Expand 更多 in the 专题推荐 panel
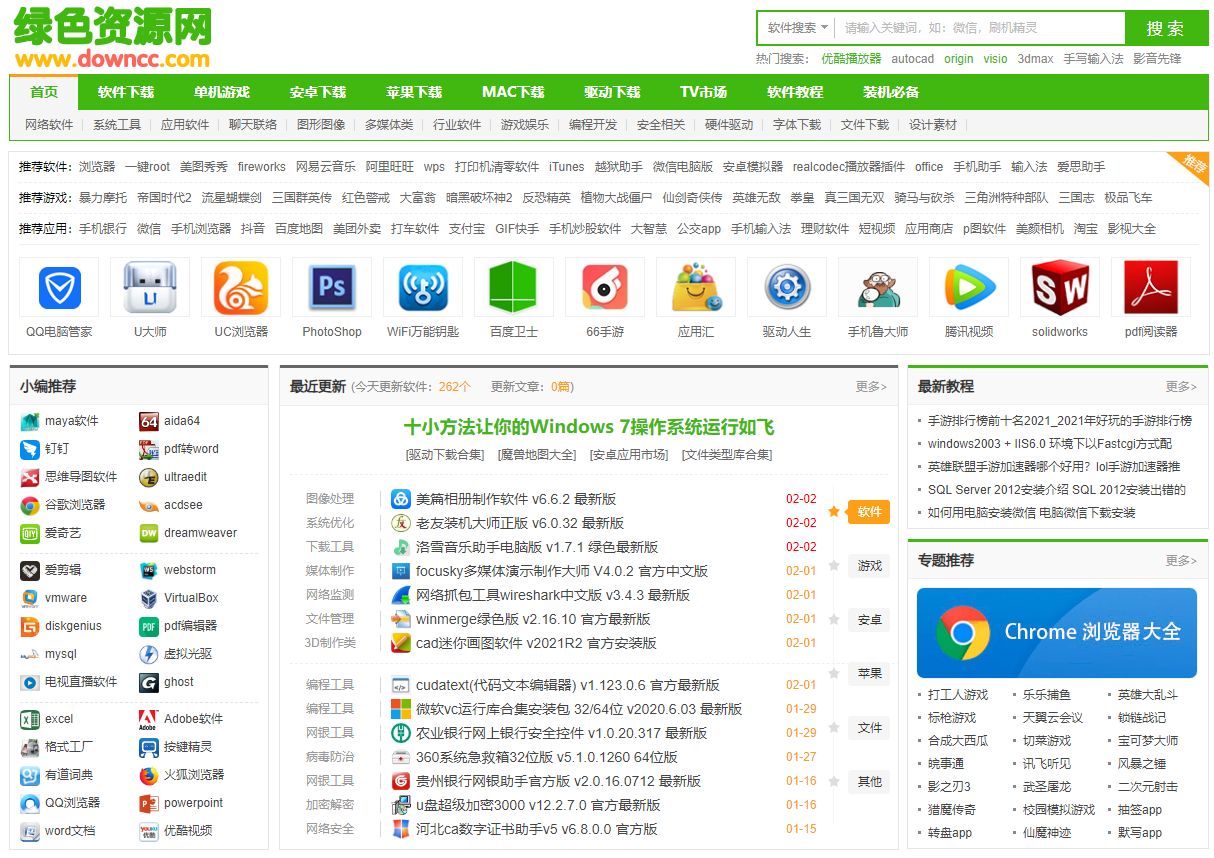The width and height of the screenshot is (1214, 858). coord(1178,560)
